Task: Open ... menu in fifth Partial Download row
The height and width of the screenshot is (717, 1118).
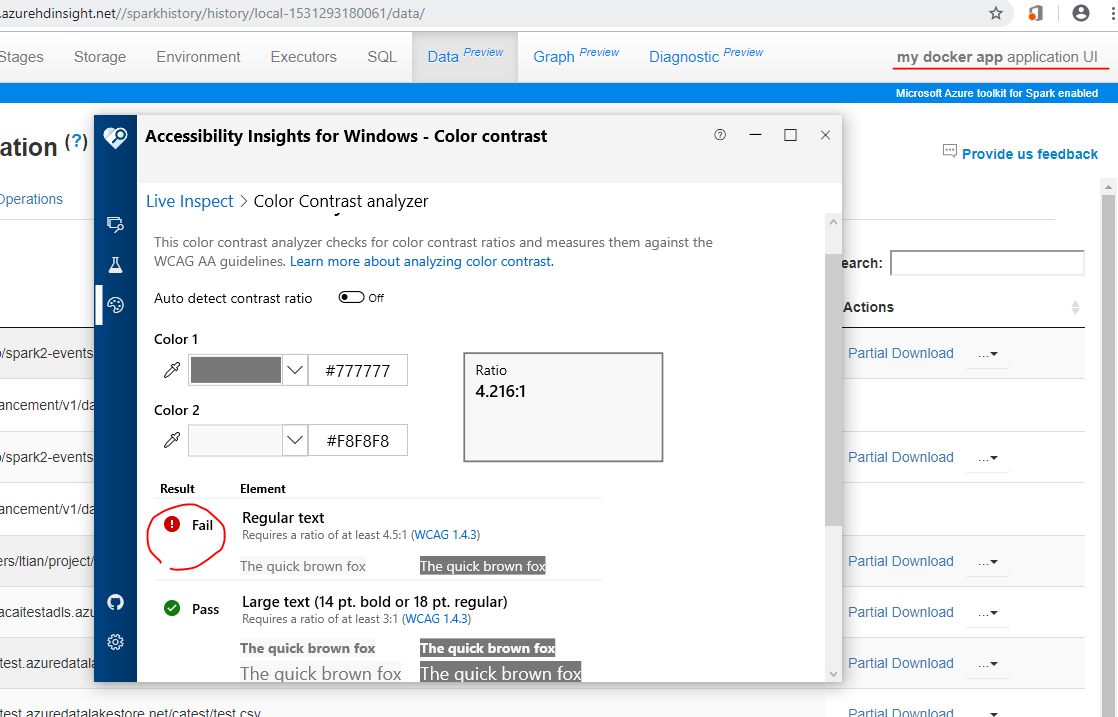Action: pyautogui.click(x=988, y=664)
